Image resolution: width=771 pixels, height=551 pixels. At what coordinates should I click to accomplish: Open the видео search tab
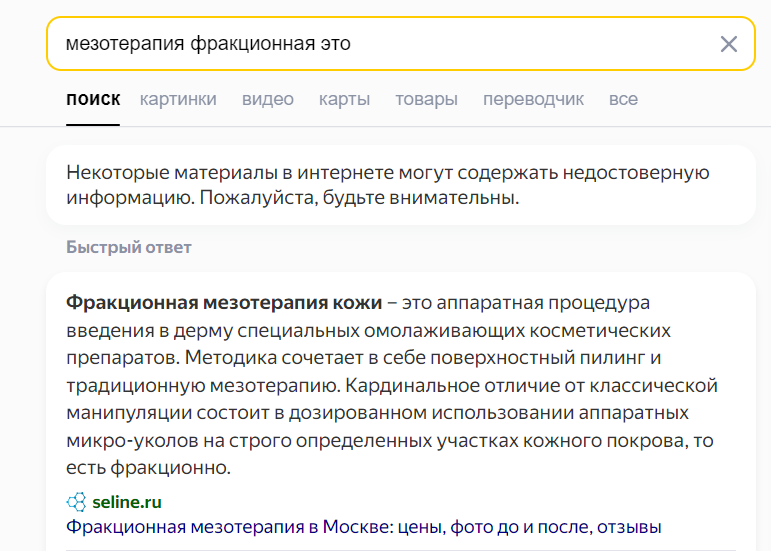267,99
